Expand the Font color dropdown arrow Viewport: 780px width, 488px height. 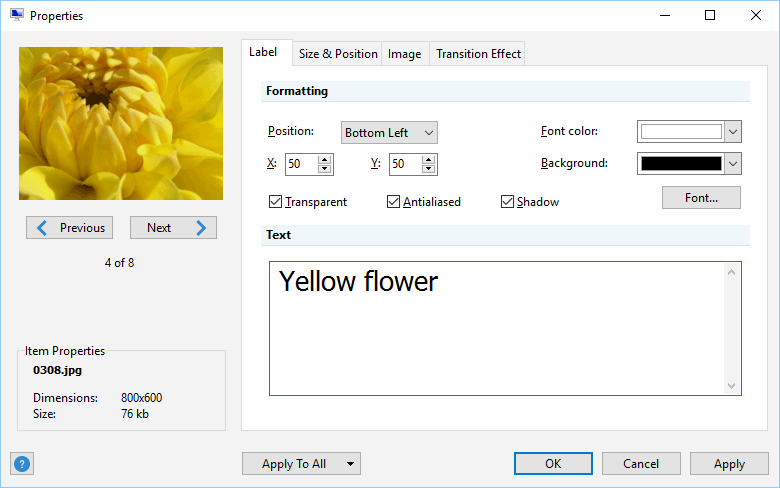tap(732, 132)
